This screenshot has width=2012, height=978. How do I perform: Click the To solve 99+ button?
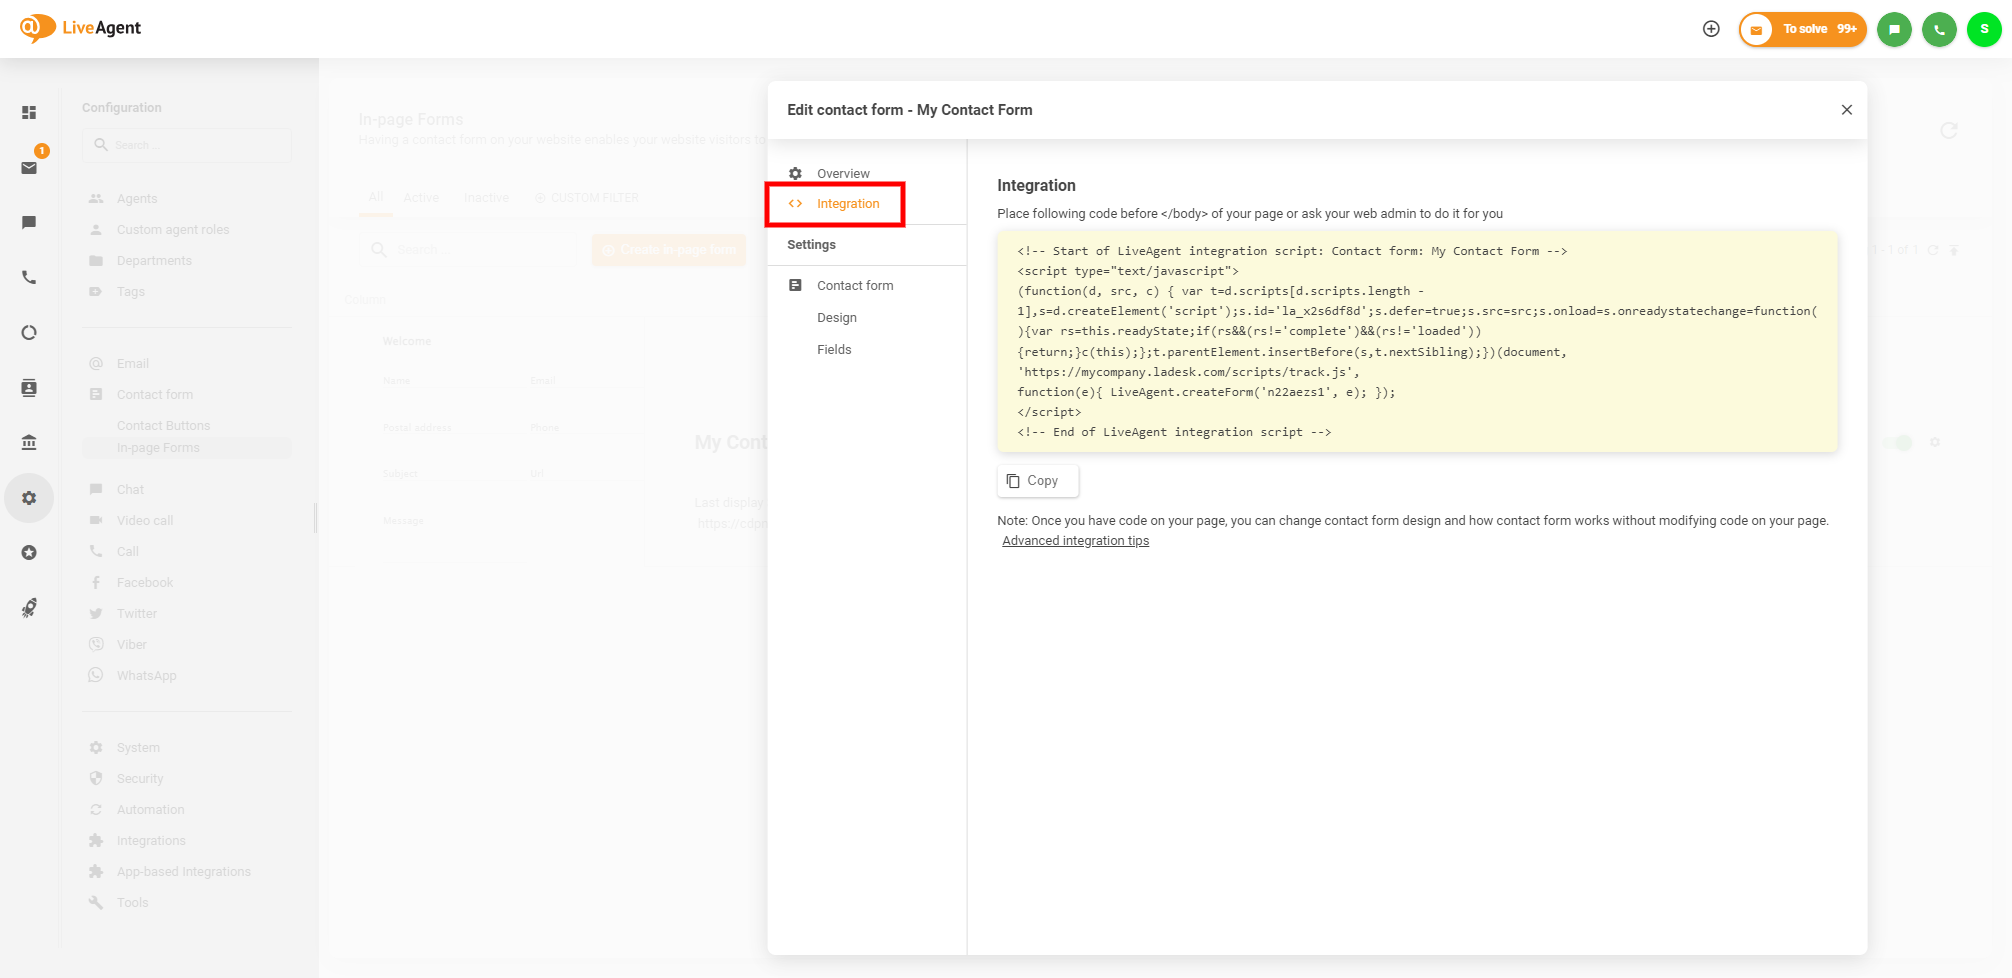click(1803, 29)
